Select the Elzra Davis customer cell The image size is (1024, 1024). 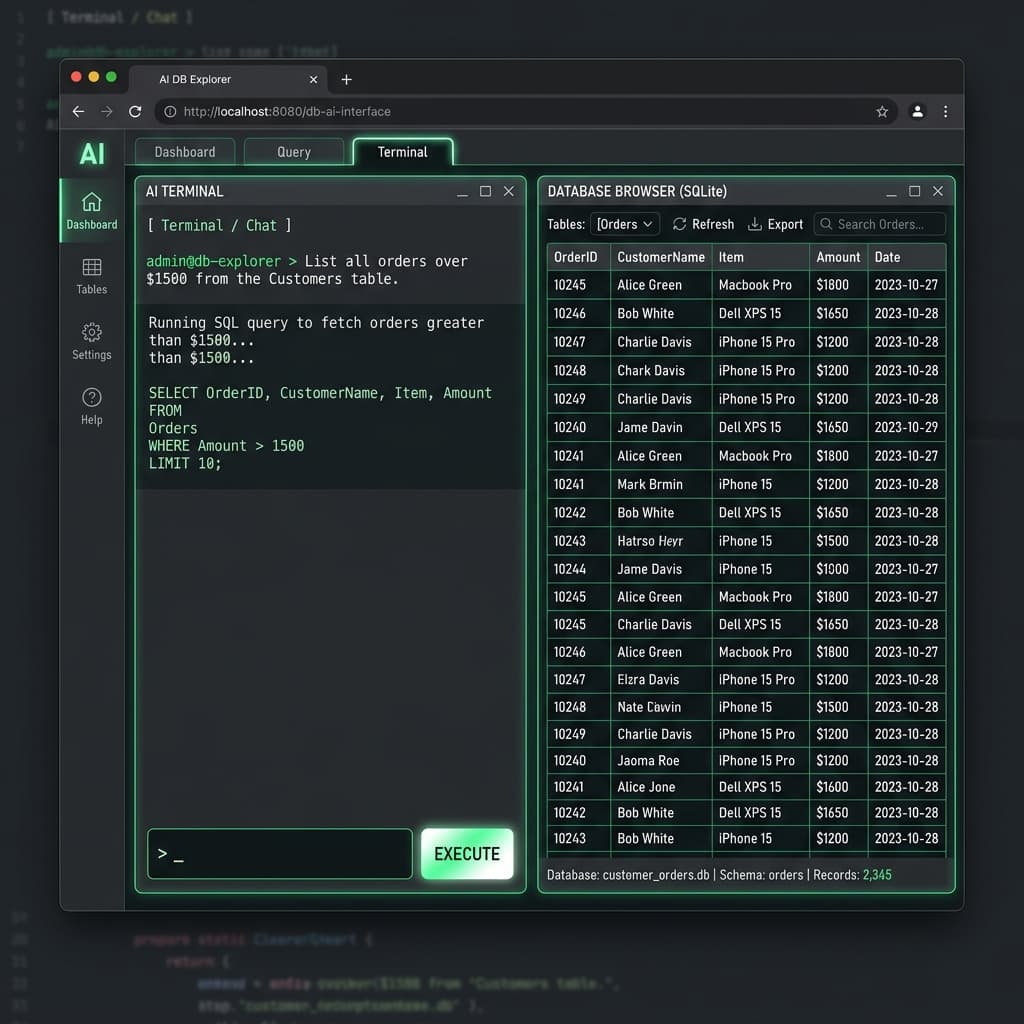point(661,679)
